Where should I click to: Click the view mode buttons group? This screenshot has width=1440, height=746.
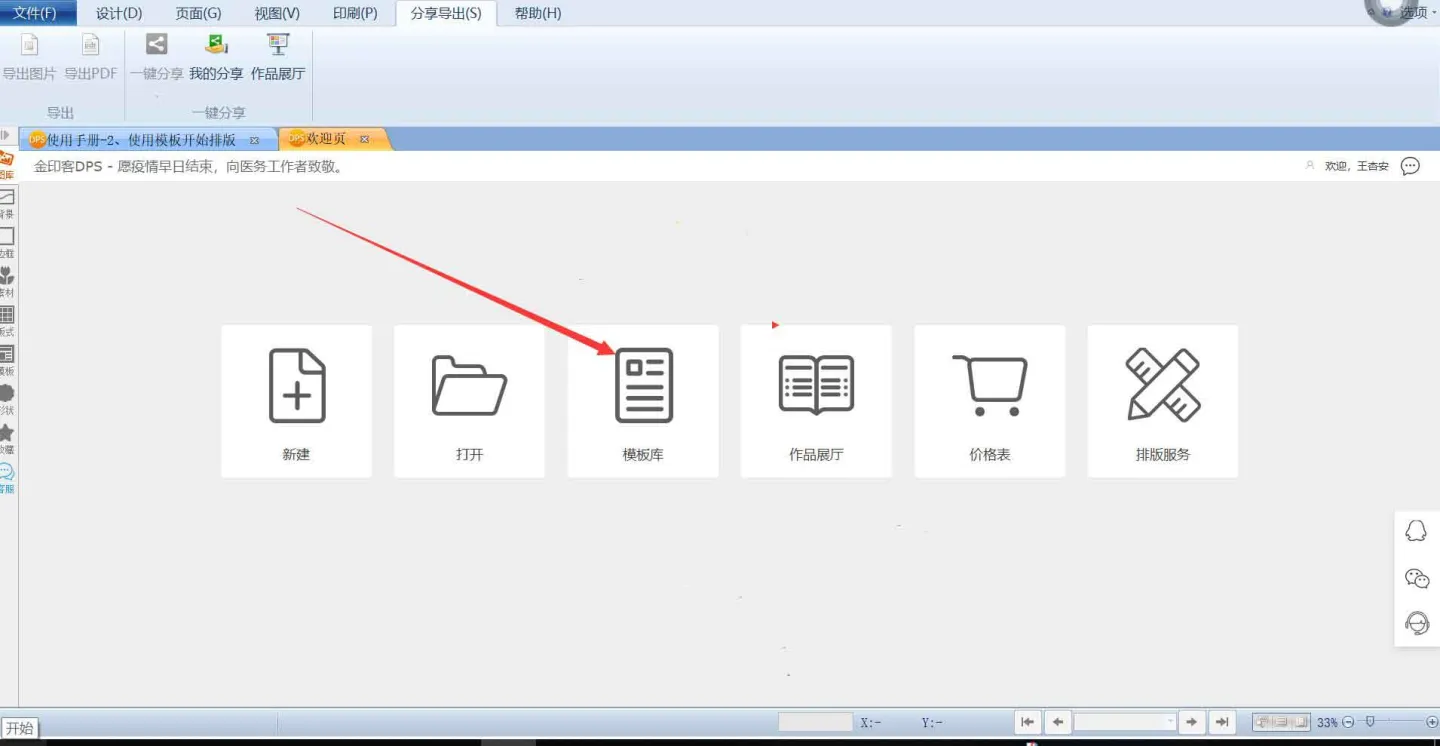[1282, 722]
